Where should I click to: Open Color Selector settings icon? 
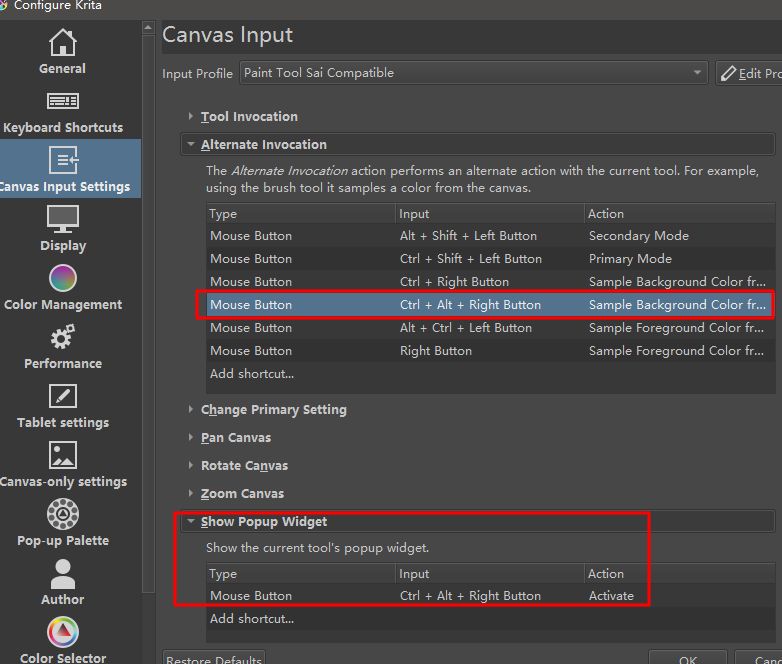point(62,632)
